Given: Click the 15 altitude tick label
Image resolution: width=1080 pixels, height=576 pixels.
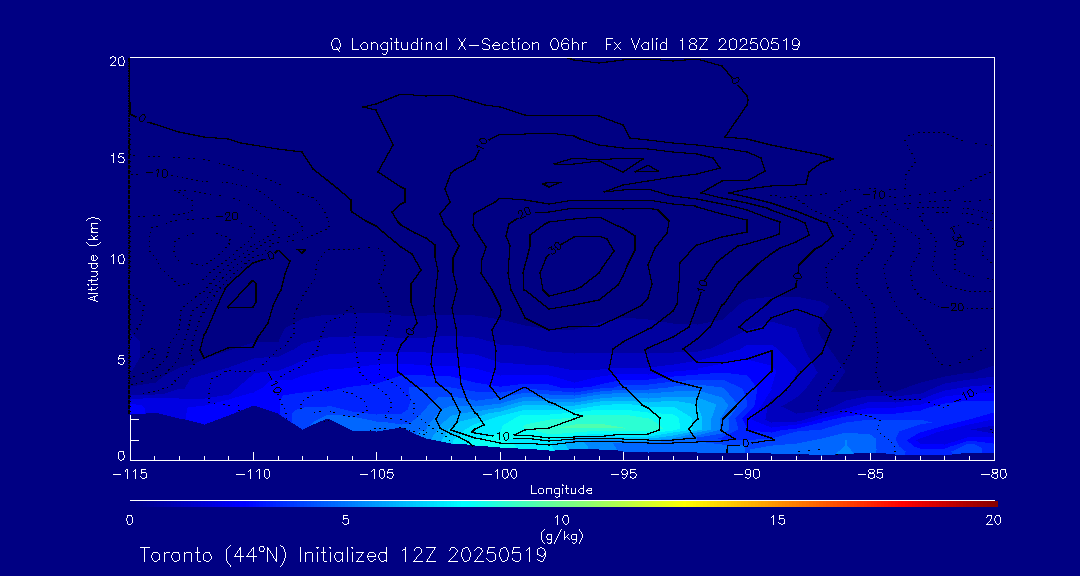Looking at the screenshot, I should (x=116, y=158).
